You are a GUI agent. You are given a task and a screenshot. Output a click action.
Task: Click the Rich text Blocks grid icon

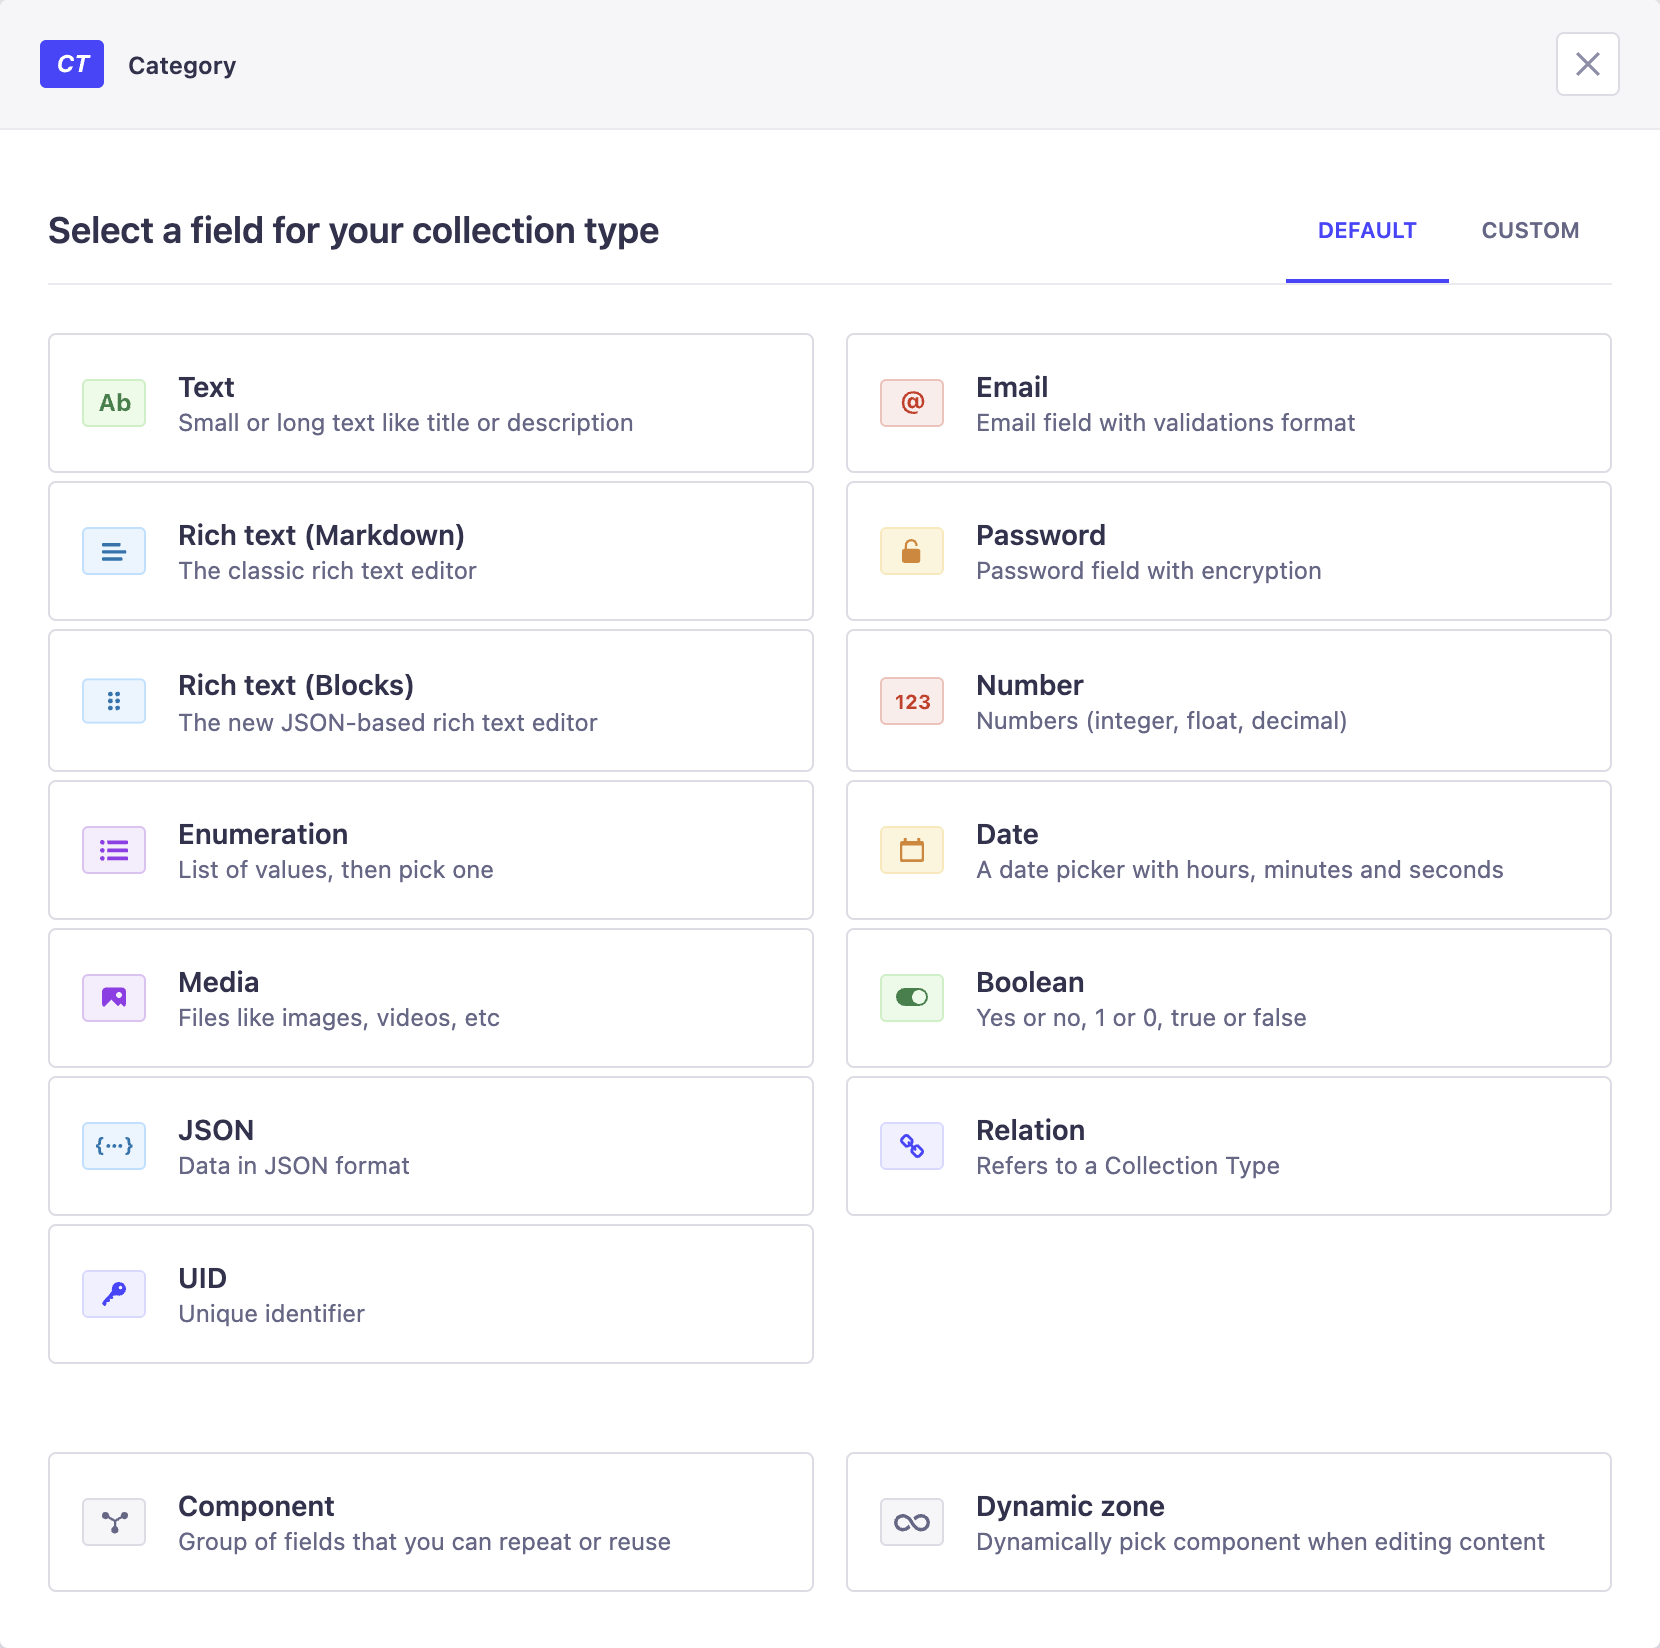tap(114, 701)
